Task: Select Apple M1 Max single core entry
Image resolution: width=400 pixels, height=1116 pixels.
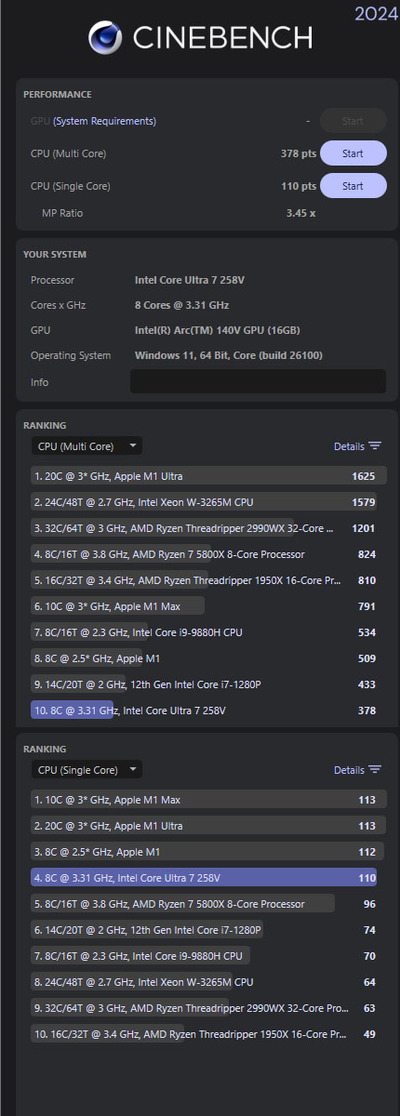Action: (209, 800)
